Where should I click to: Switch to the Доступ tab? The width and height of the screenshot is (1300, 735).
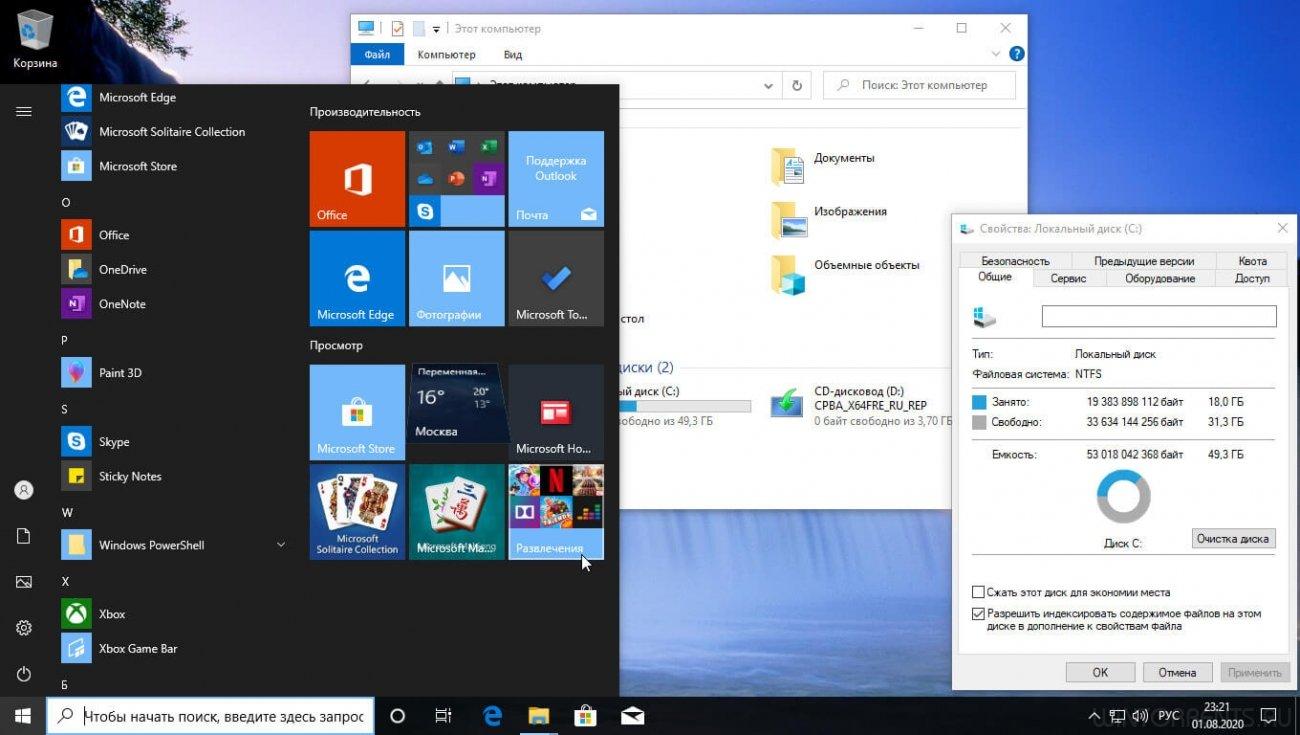coord(1252,279)
